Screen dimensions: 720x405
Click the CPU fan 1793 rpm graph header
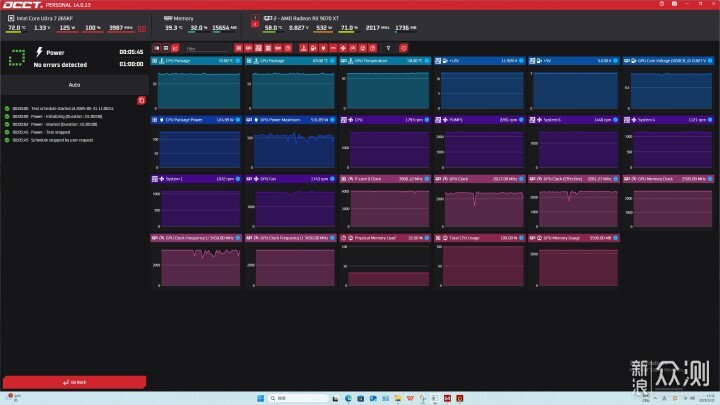(x=385, y=120)
